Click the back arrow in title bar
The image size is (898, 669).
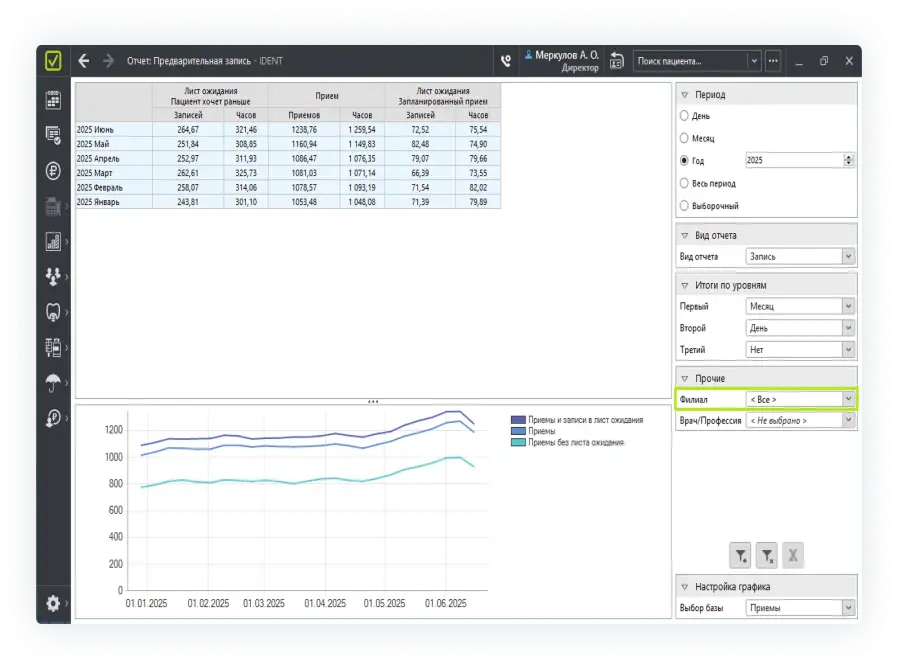[84, 61]
